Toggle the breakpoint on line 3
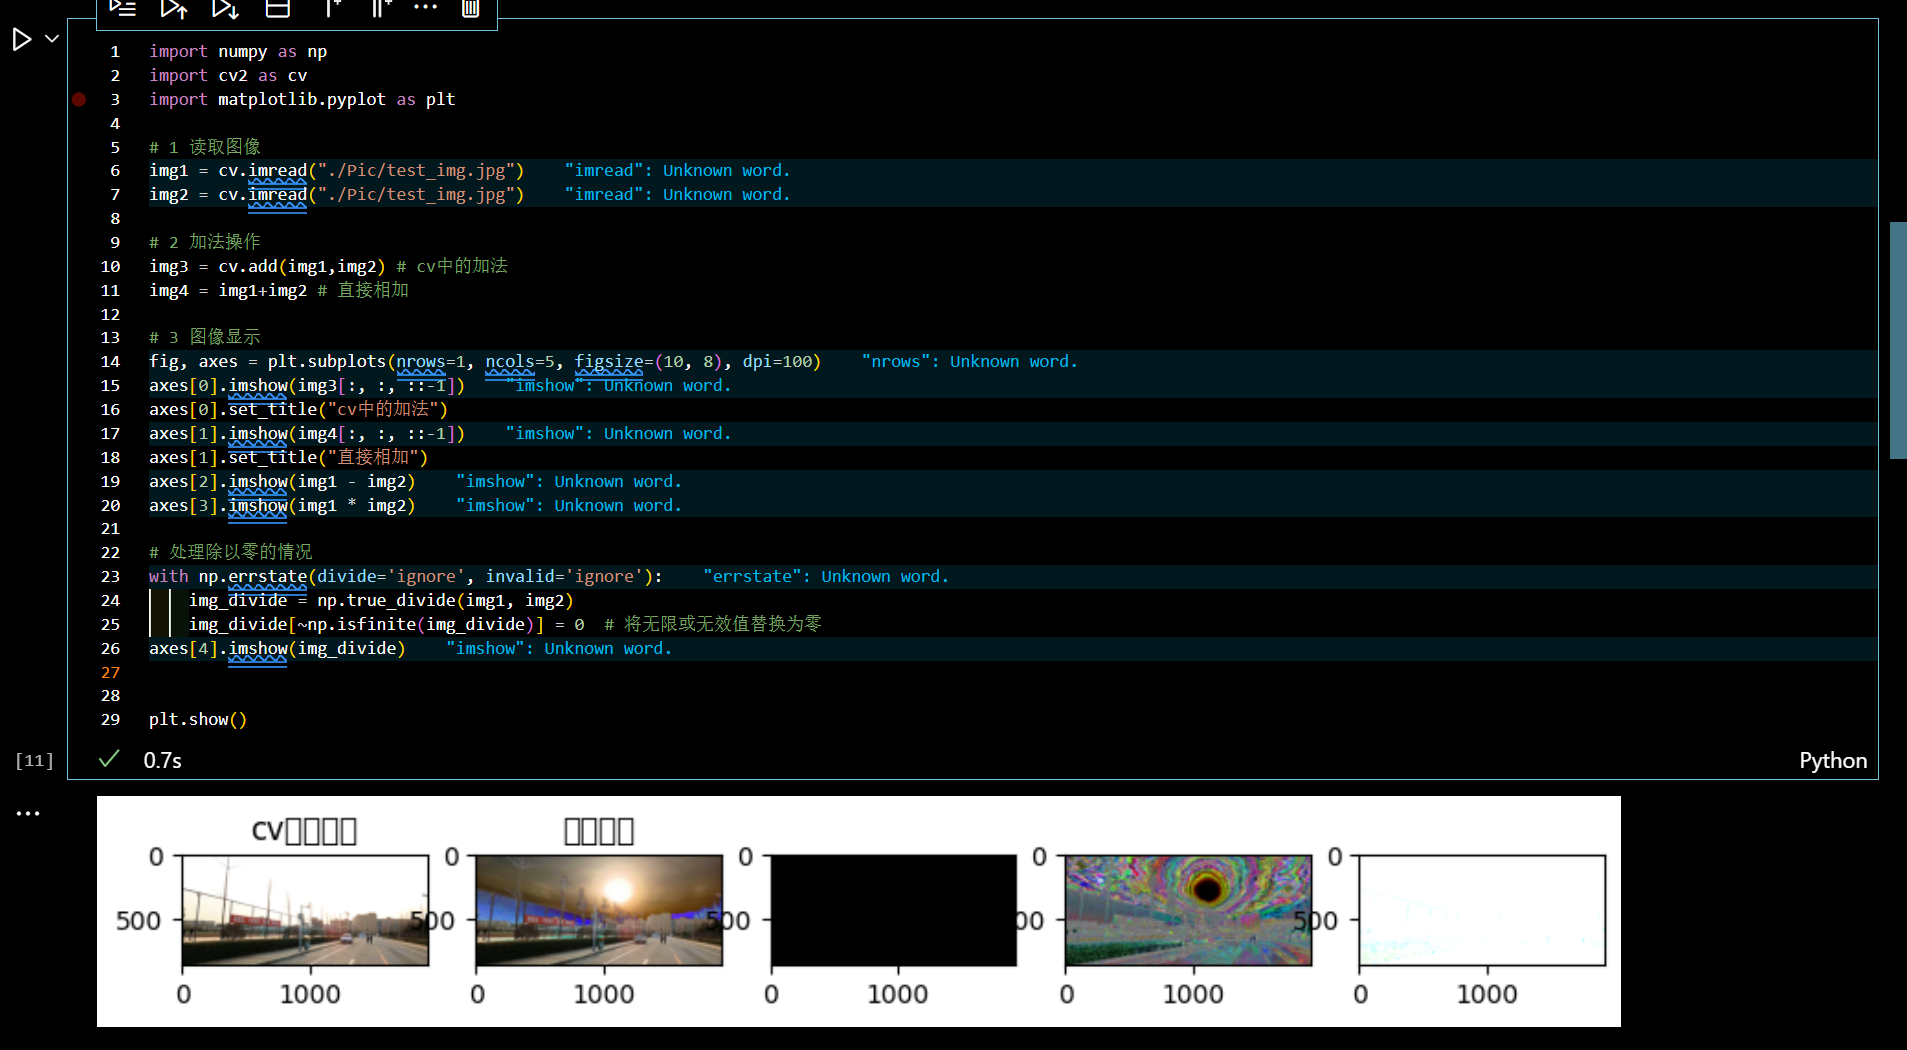This screenshot has width=1907, height=1050. pyautogui.click(x=79, y=99)
